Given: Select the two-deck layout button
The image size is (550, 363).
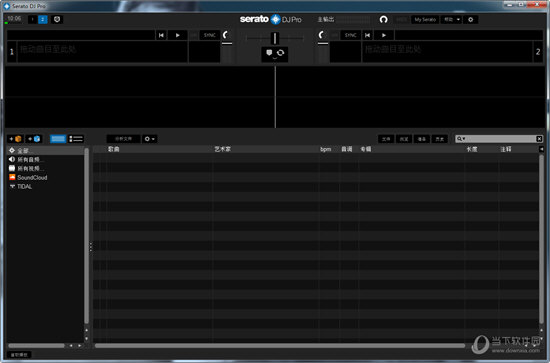Looking at the screenshot, I should [42, 19].
